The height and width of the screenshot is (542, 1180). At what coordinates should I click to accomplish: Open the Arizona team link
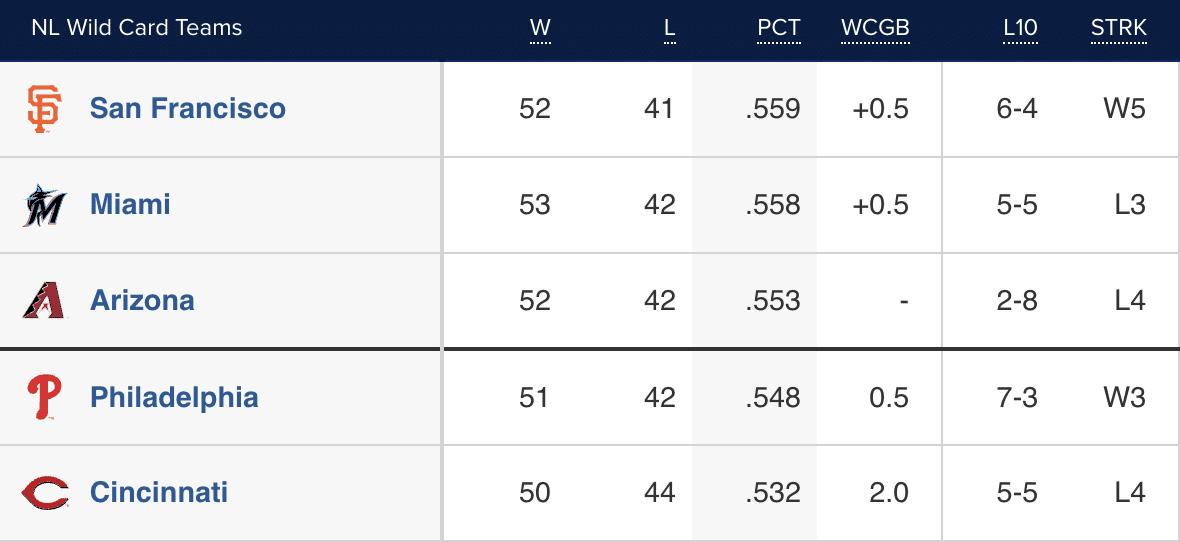point(142,300)
